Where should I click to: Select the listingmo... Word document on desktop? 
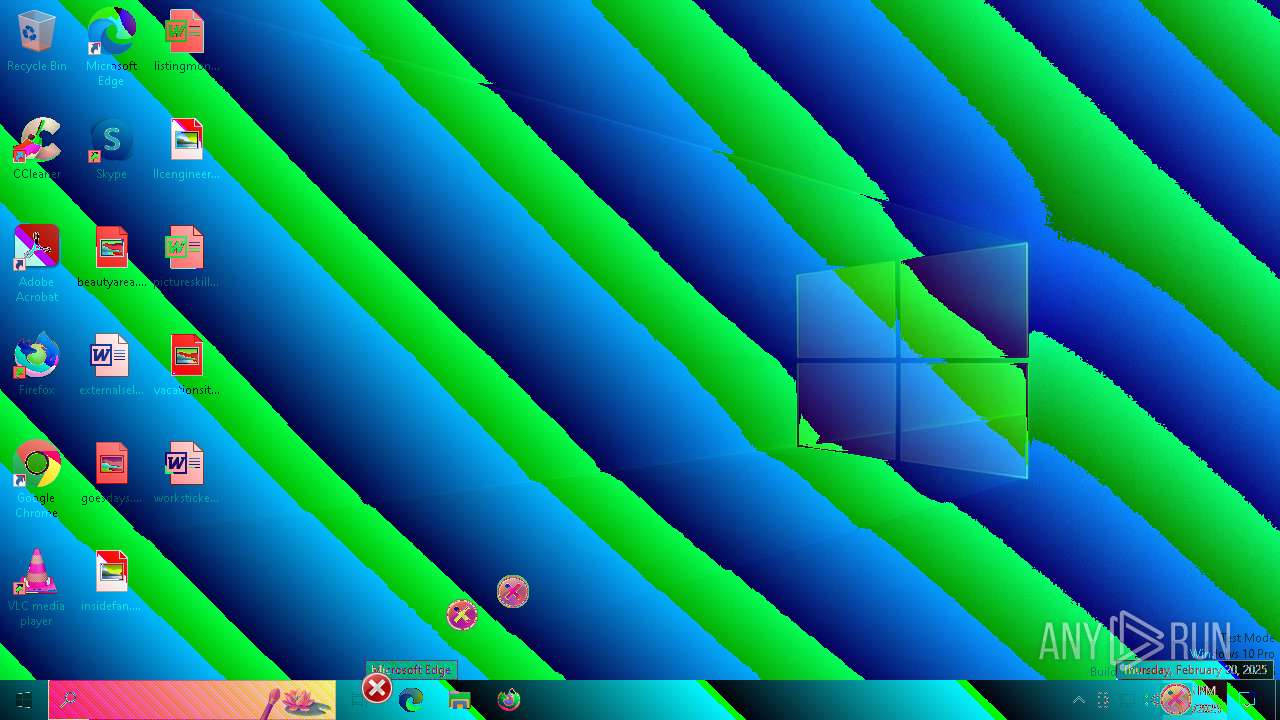[186, 41]
